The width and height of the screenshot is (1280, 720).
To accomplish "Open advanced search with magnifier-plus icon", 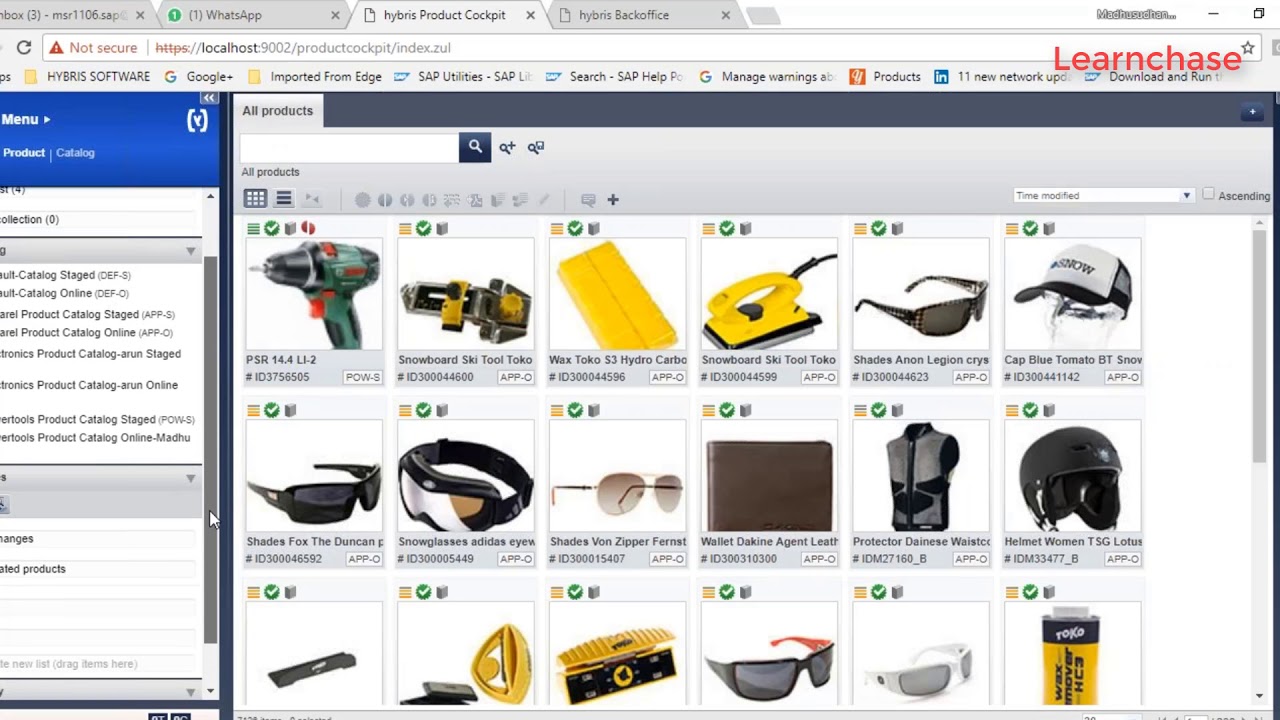I will point(507,147).
